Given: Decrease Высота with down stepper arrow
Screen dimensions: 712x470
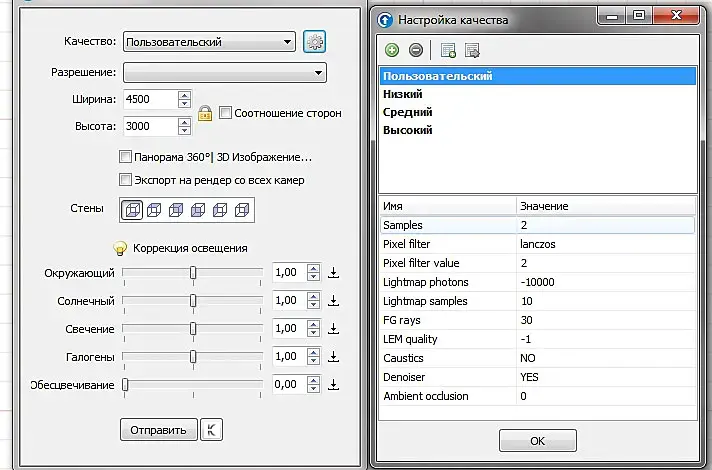Looking at the screenshot, I should [184, 130].
